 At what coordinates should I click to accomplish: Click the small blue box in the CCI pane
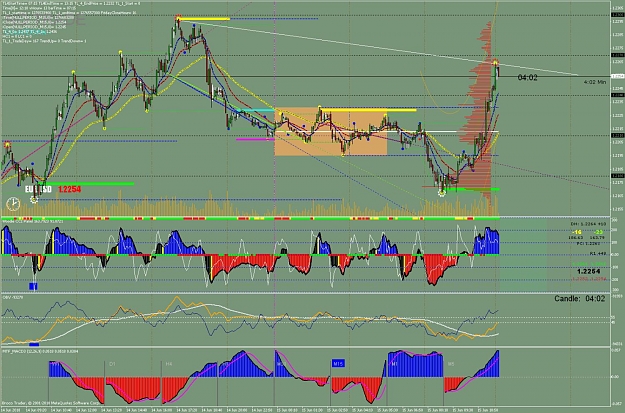pyautogui.click(x=33, y=286)
